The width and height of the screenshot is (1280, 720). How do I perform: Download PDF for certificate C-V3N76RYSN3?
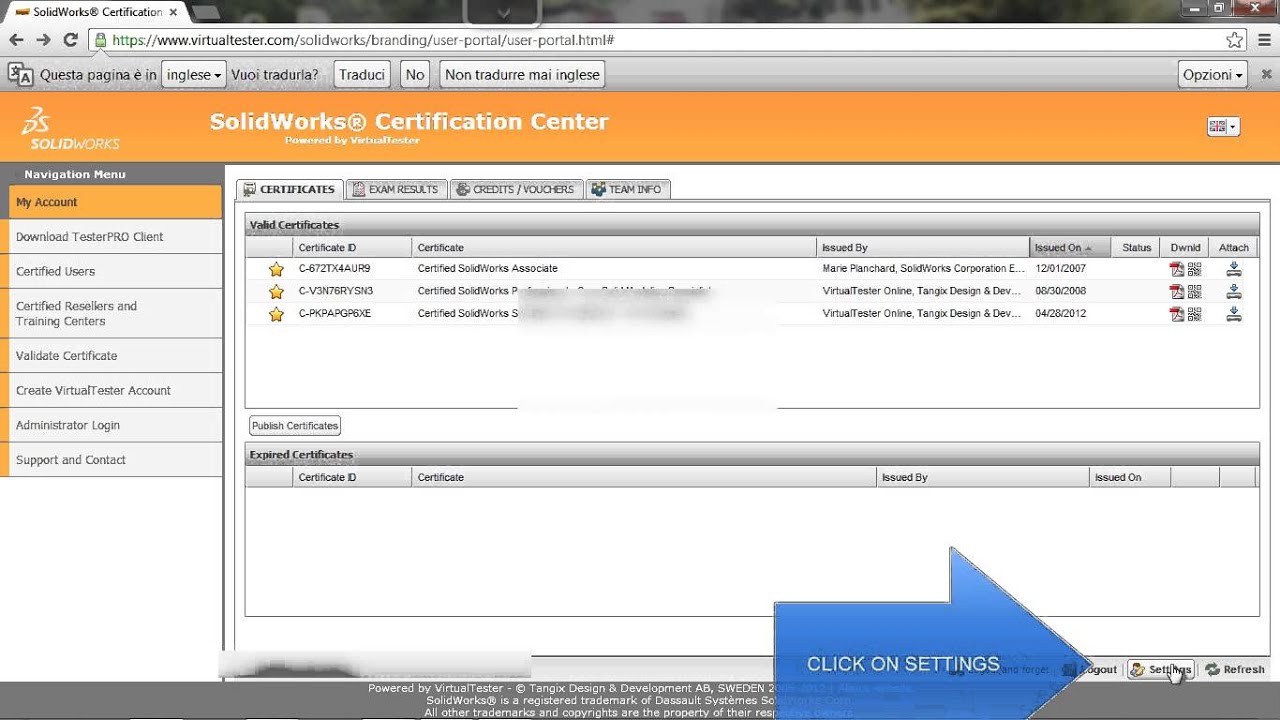(x=1177, y=291)
